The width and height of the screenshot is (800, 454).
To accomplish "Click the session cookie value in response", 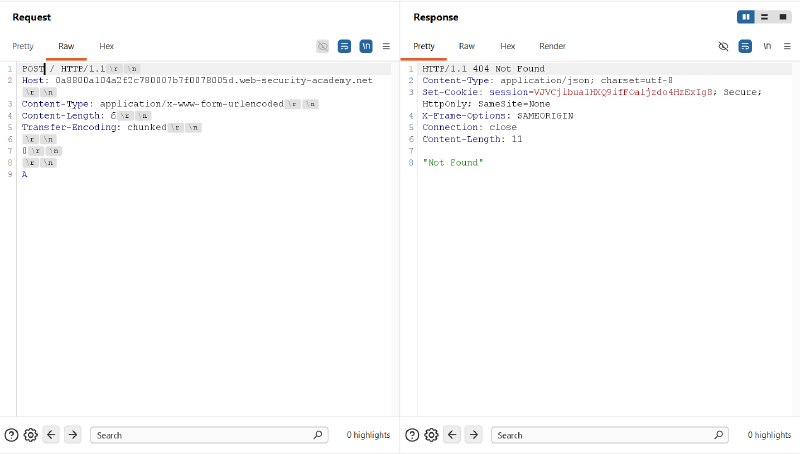I will pos(623,92).
